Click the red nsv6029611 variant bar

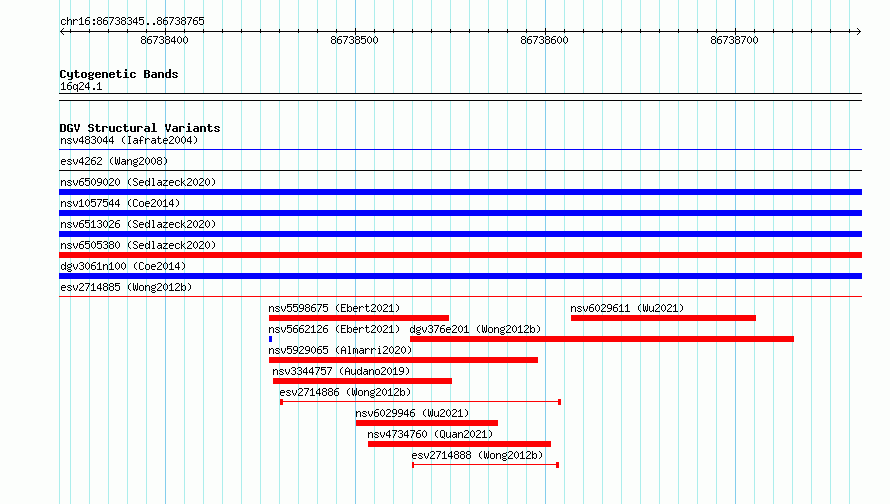click(x=664, y=318)
